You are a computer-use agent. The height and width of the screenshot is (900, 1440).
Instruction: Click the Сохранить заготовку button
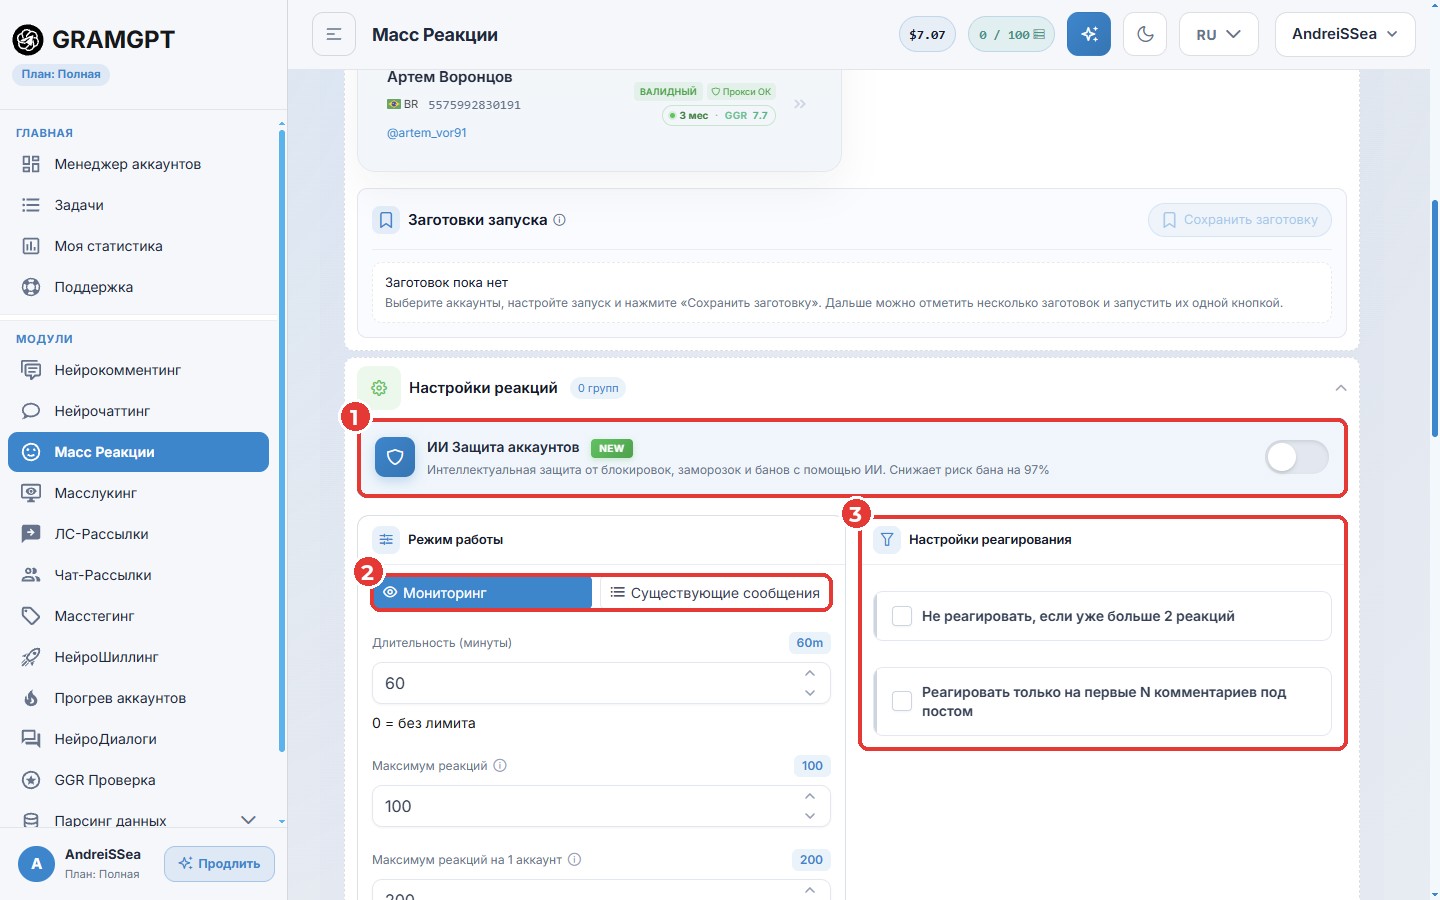(1240, 220)
